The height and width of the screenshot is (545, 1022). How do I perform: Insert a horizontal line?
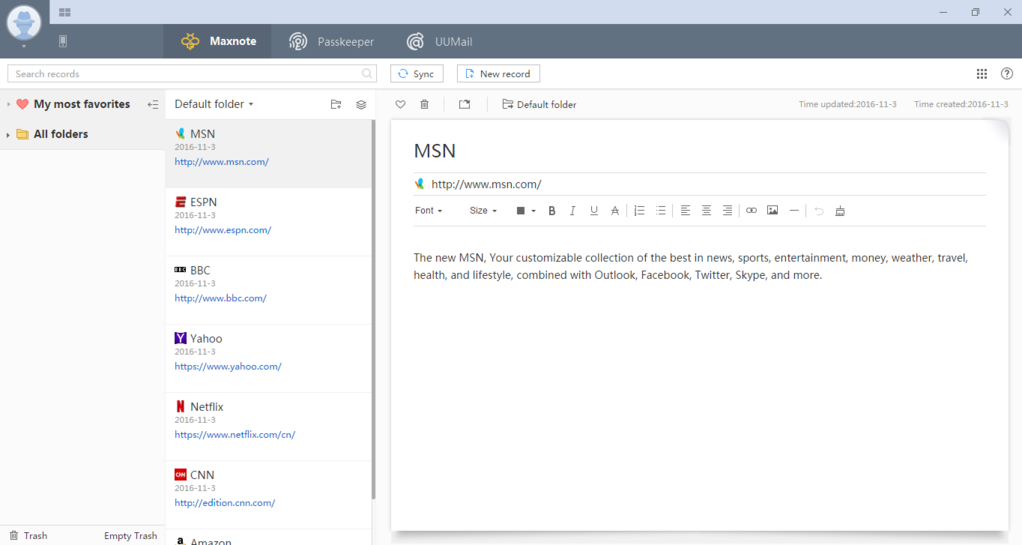tap(793, 211)
